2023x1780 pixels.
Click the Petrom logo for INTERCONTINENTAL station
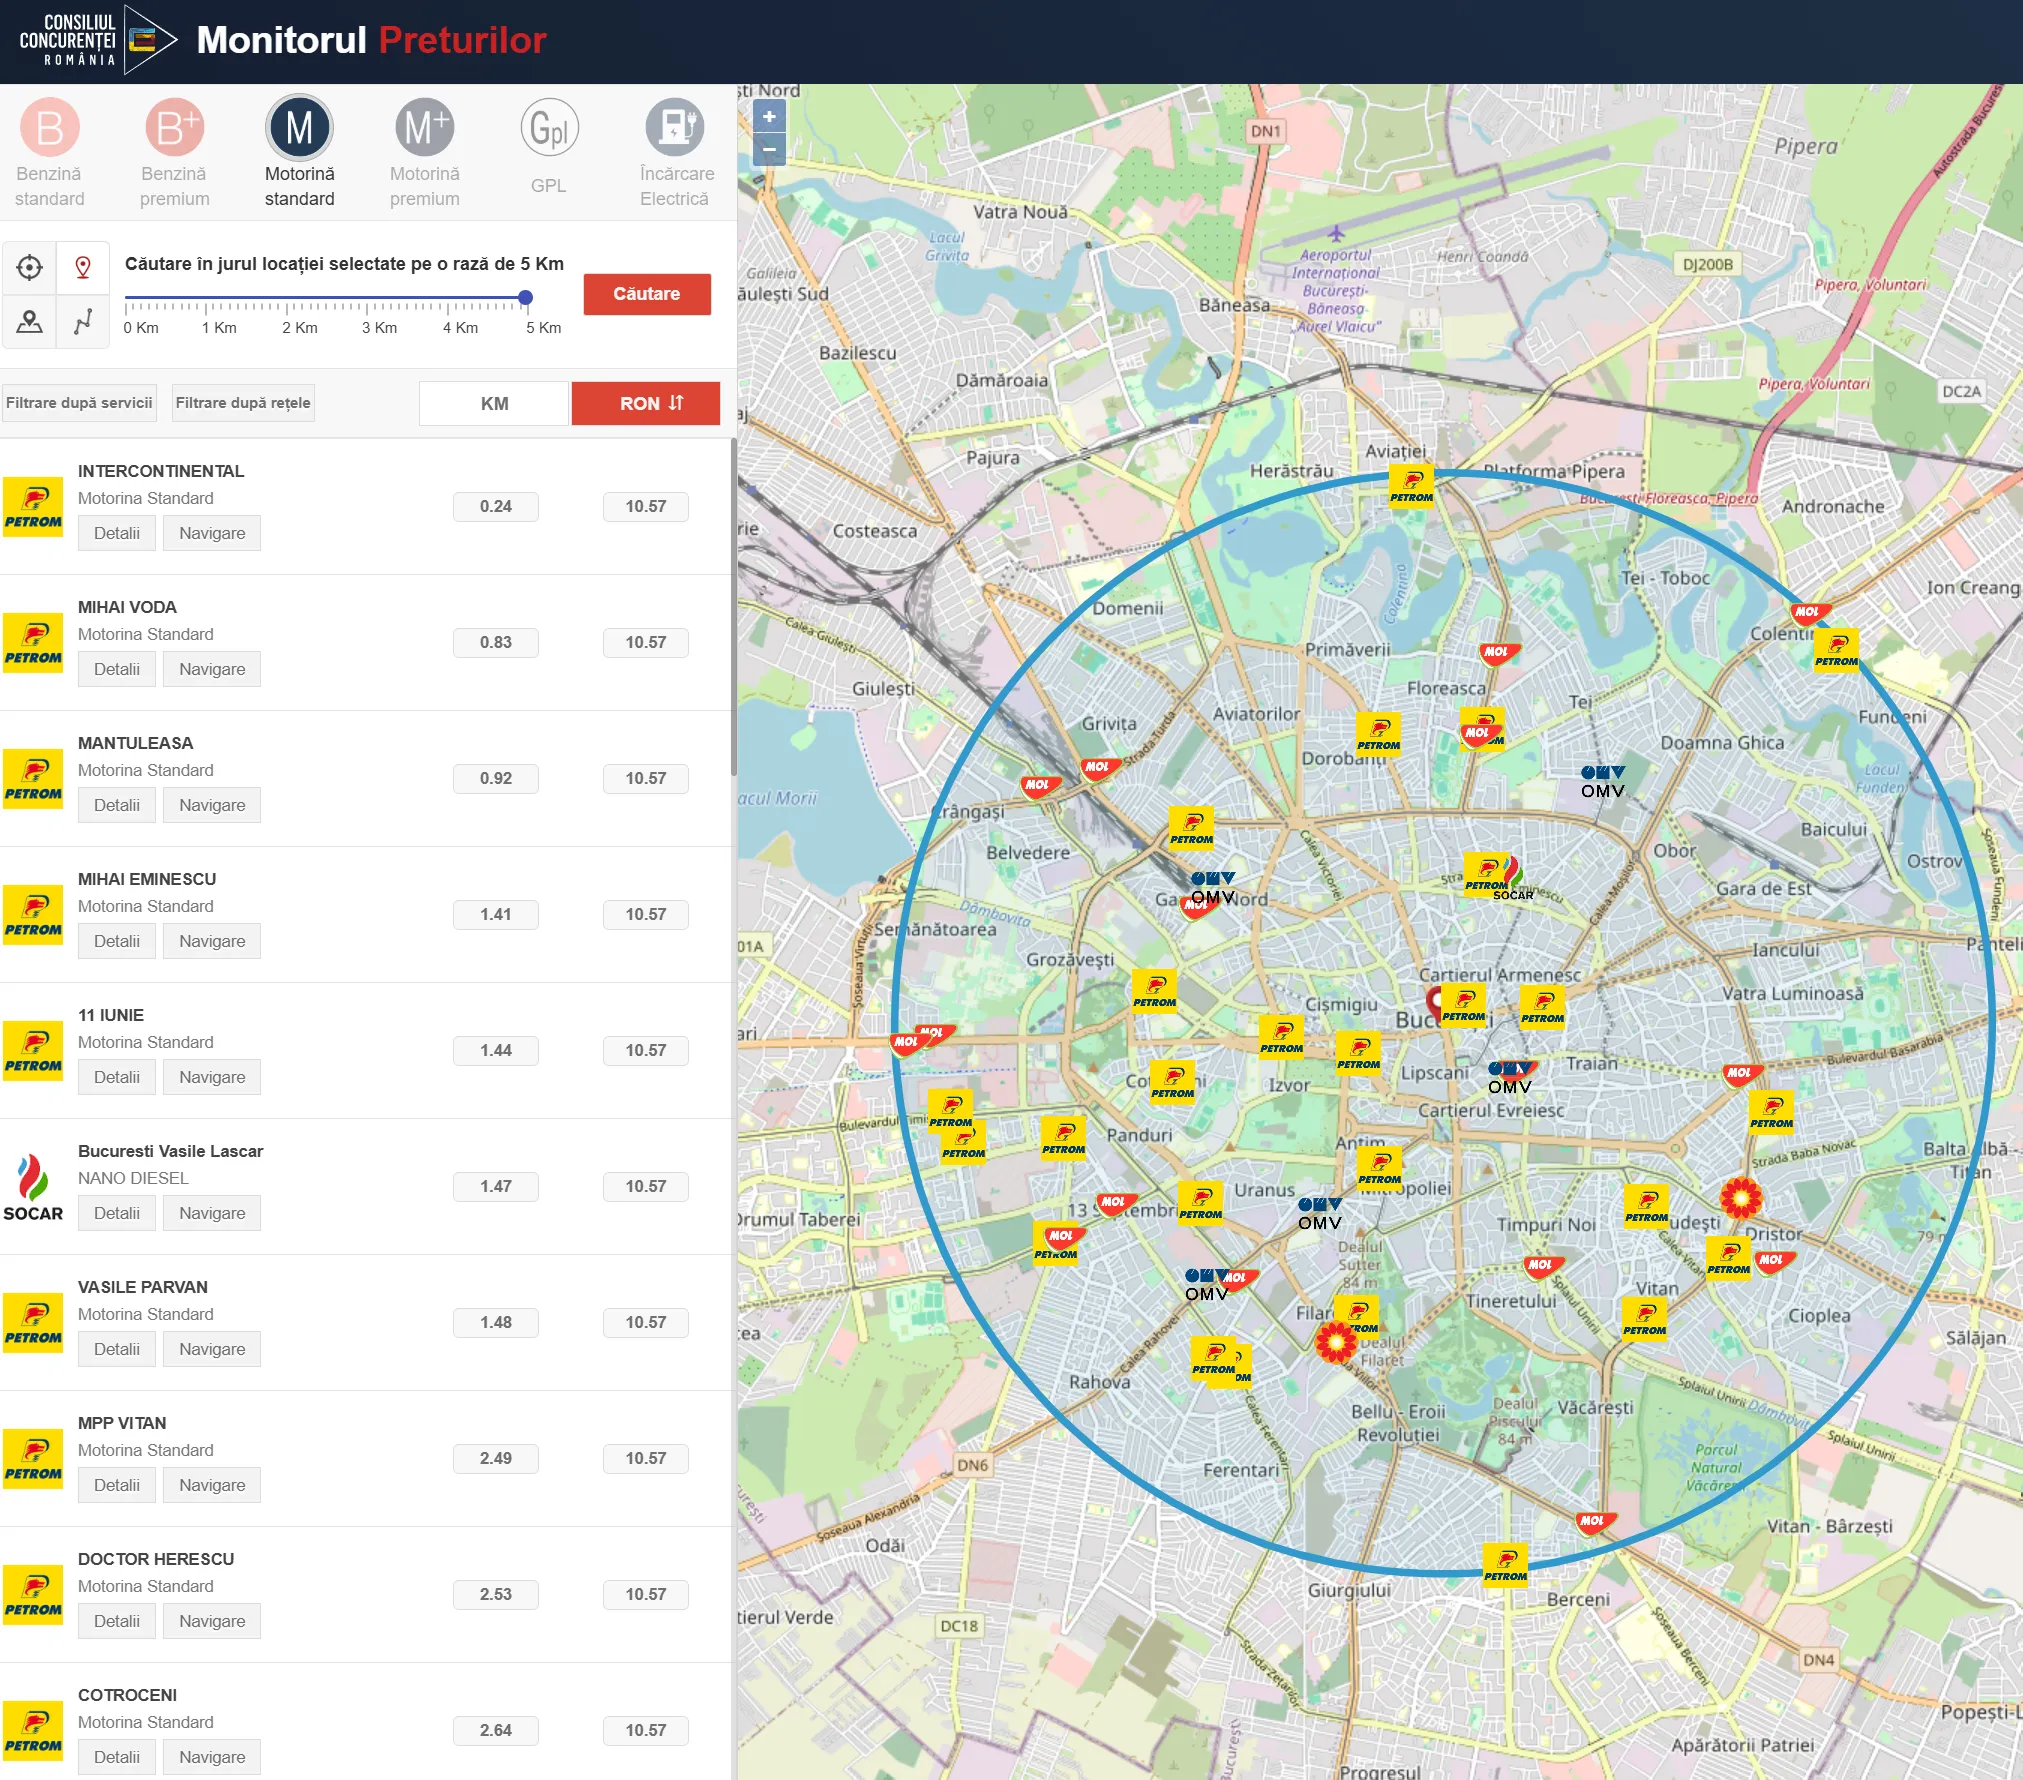coord(33,507)
